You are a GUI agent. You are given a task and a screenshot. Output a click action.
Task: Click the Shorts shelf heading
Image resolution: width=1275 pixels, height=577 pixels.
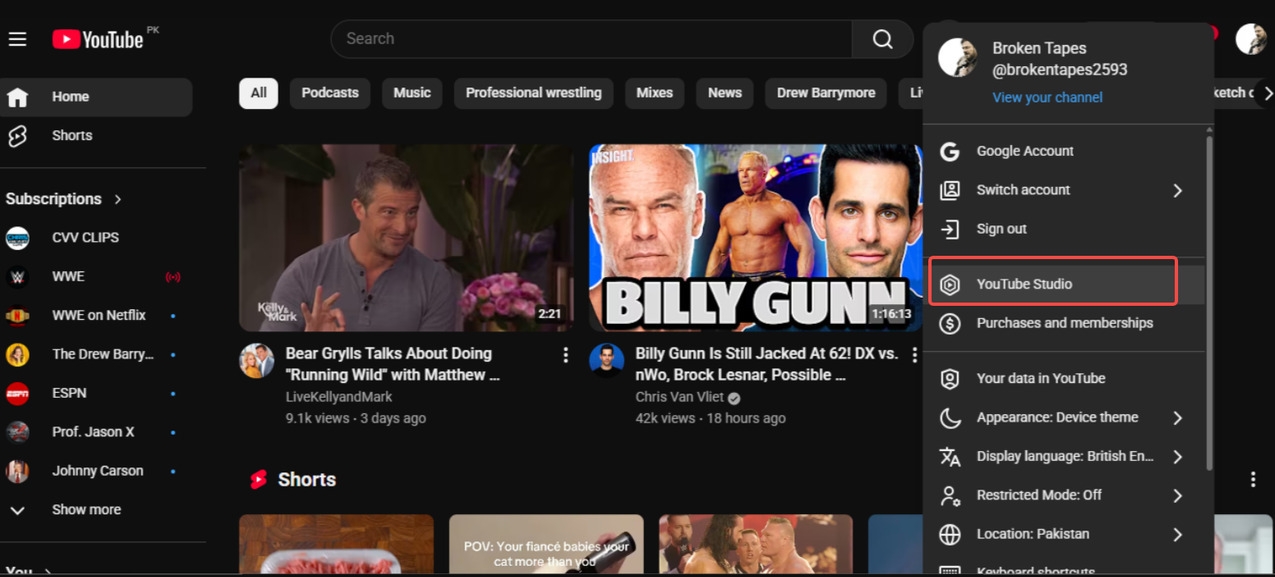tap(307, 480)
